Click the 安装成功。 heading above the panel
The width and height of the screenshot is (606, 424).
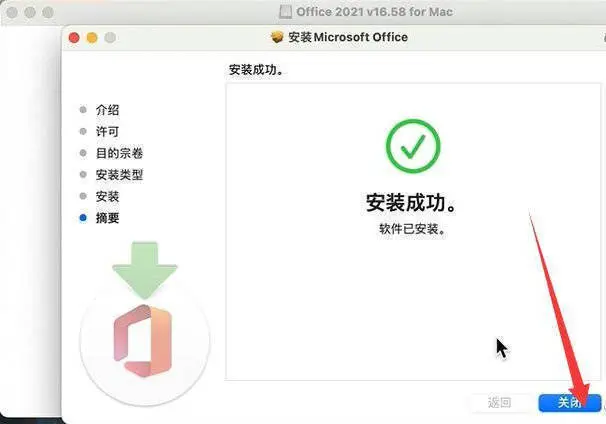coord(256,70)
